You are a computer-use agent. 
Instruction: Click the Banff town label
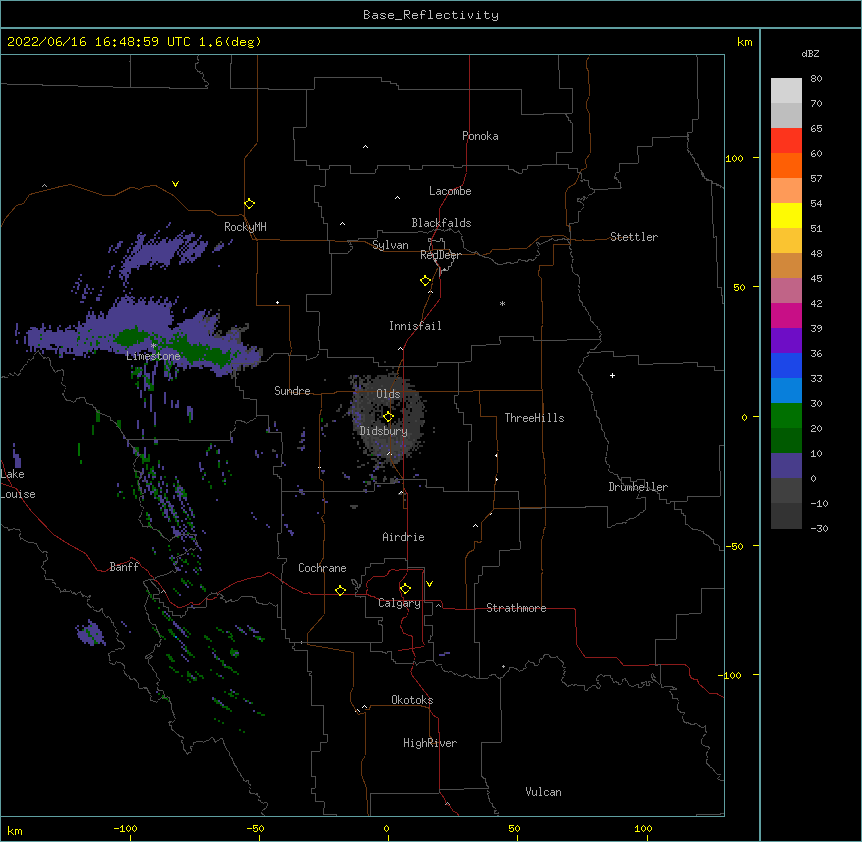point(124,567)
